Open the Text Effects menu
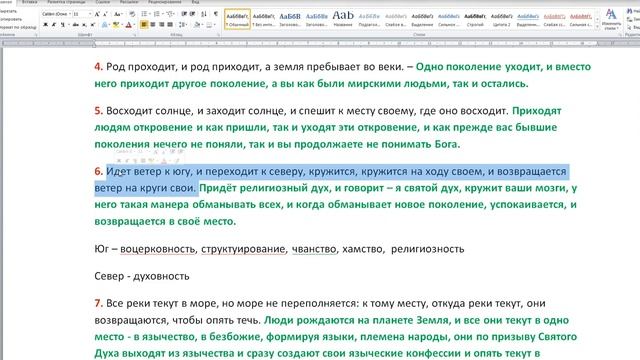Screen dimensions: 640x360 [105, 25]
